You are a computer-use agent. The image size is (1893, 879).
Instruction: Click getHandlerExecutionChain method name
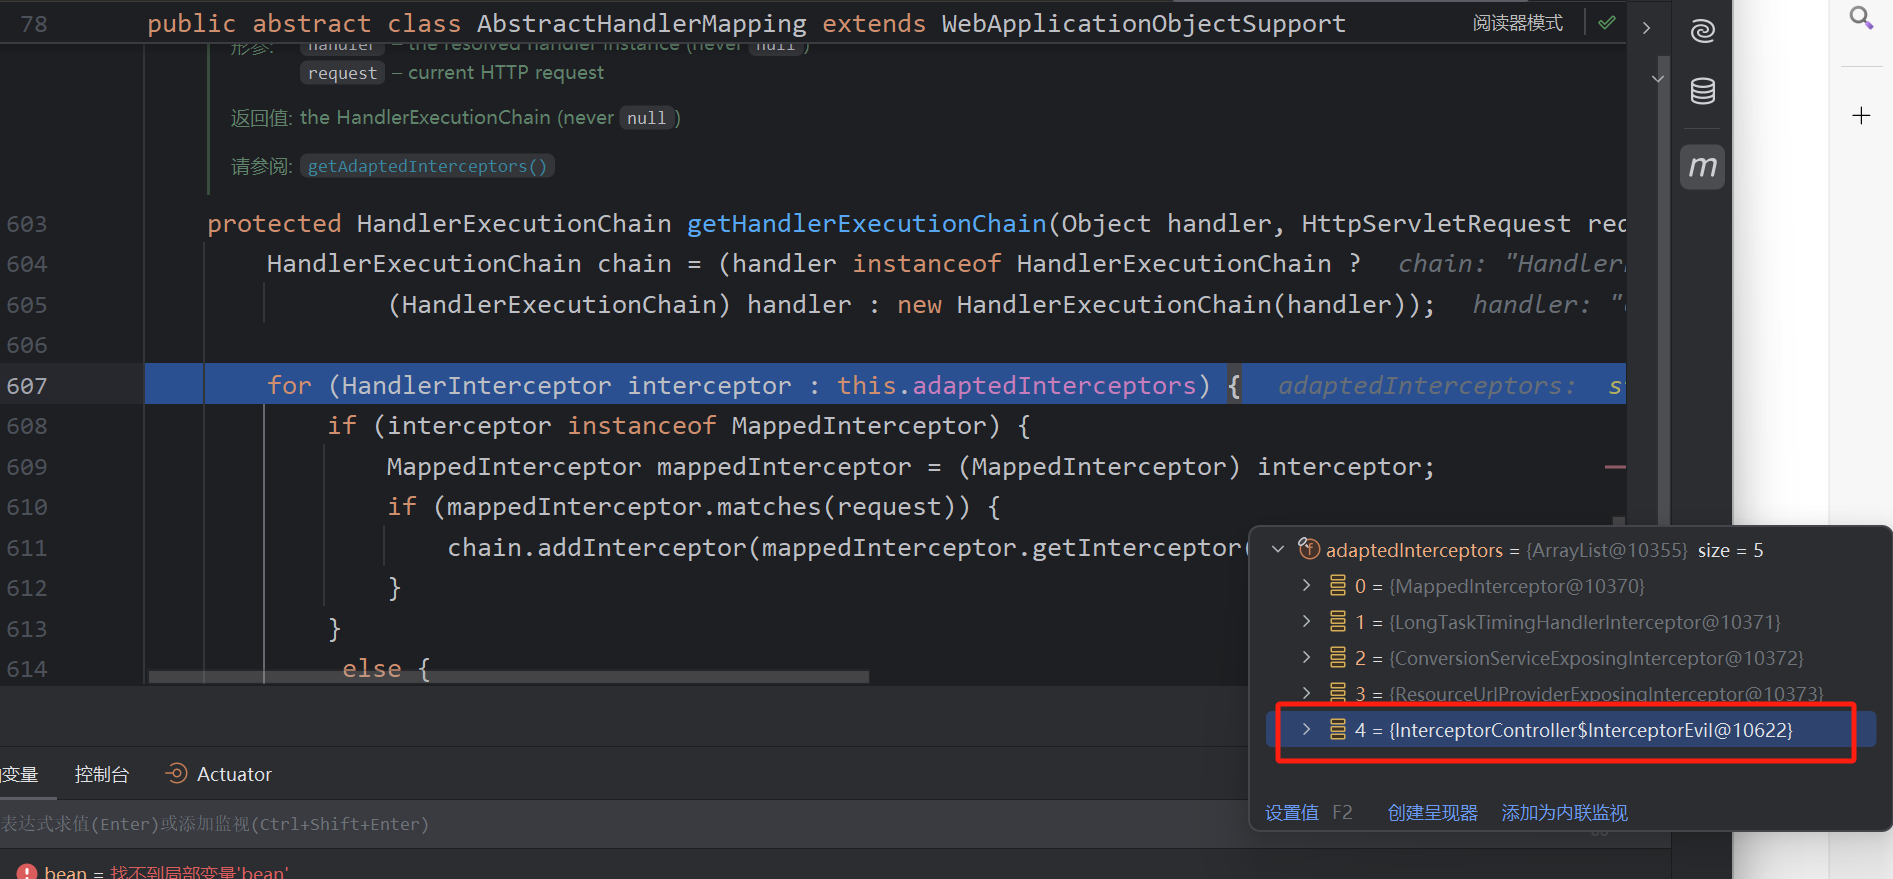[x=866, y=224]
